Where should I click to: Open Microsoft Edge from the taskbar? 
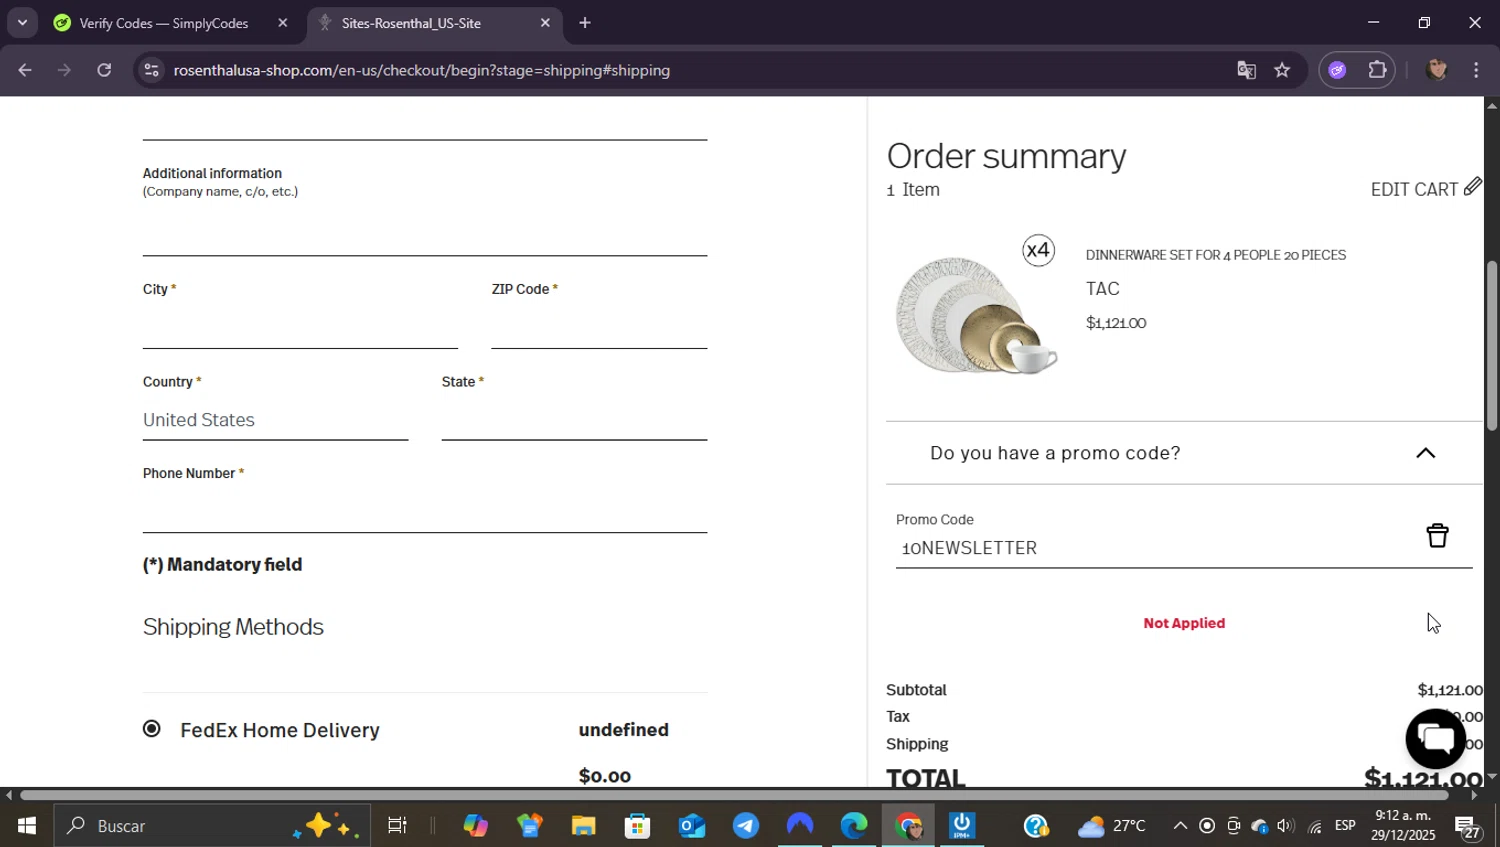click(x=853, y=826)
